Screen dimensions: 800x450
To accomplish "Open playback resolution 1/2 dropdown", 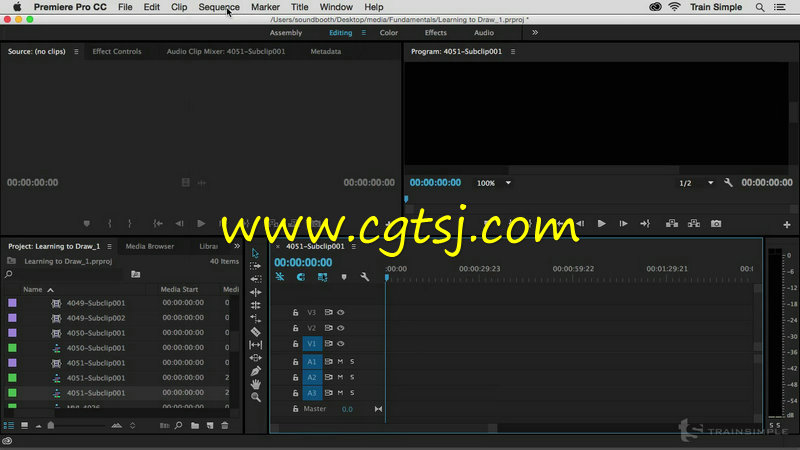I will pyautogui.click(x=696, y=183).
